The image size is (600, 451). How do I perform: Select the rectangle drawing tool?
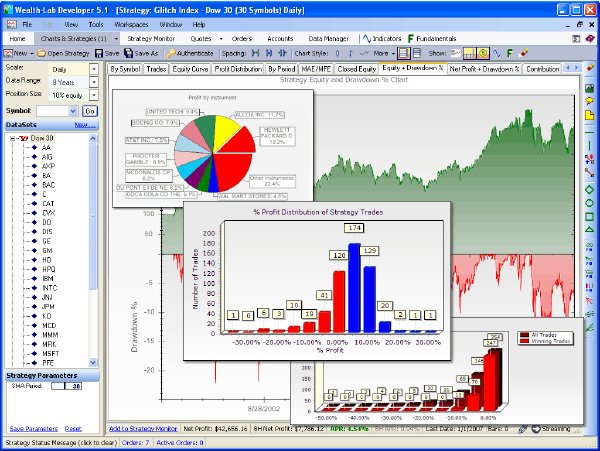click(590, 216)
